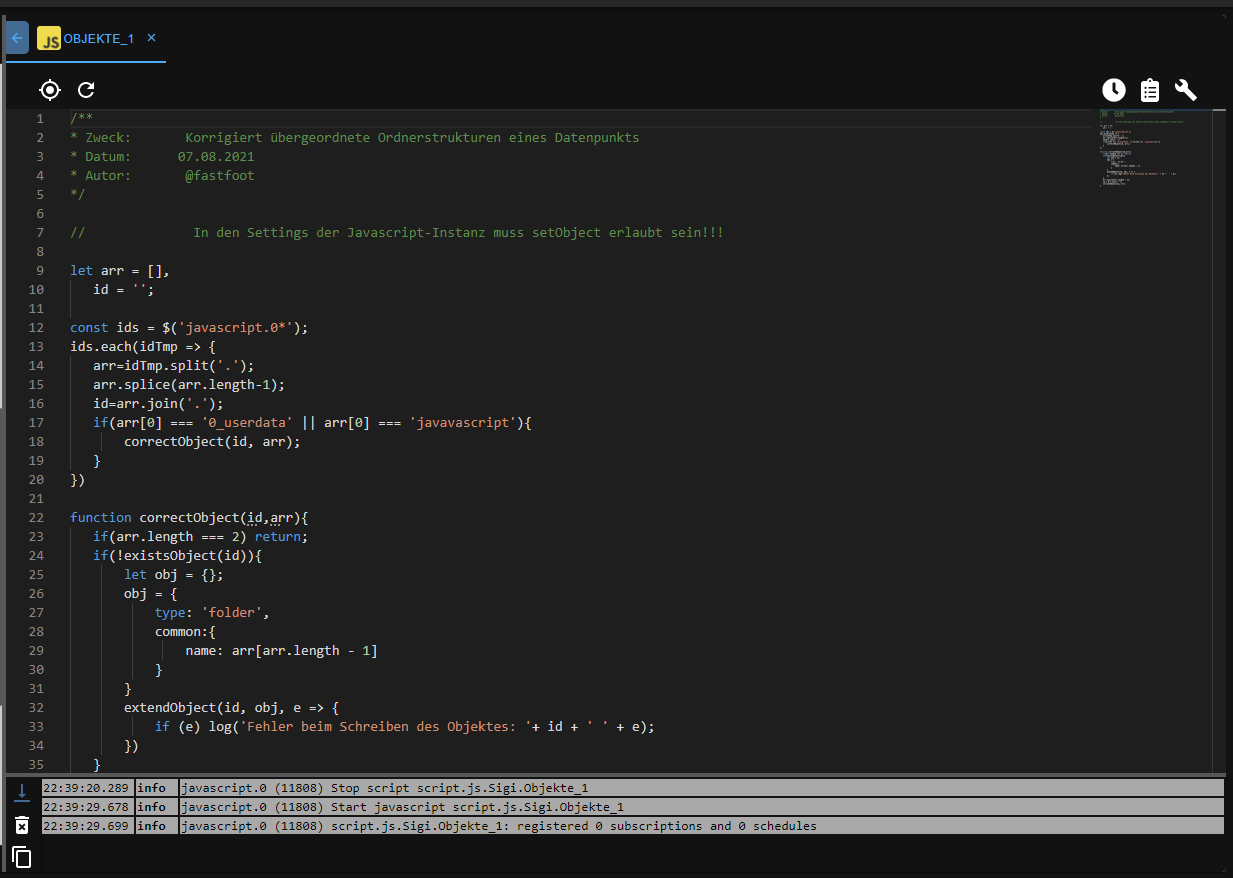Click the 'name: arr[arr.length - 1]' line
This screenshot has height=878, width=1233.
[x=282, y=650]
